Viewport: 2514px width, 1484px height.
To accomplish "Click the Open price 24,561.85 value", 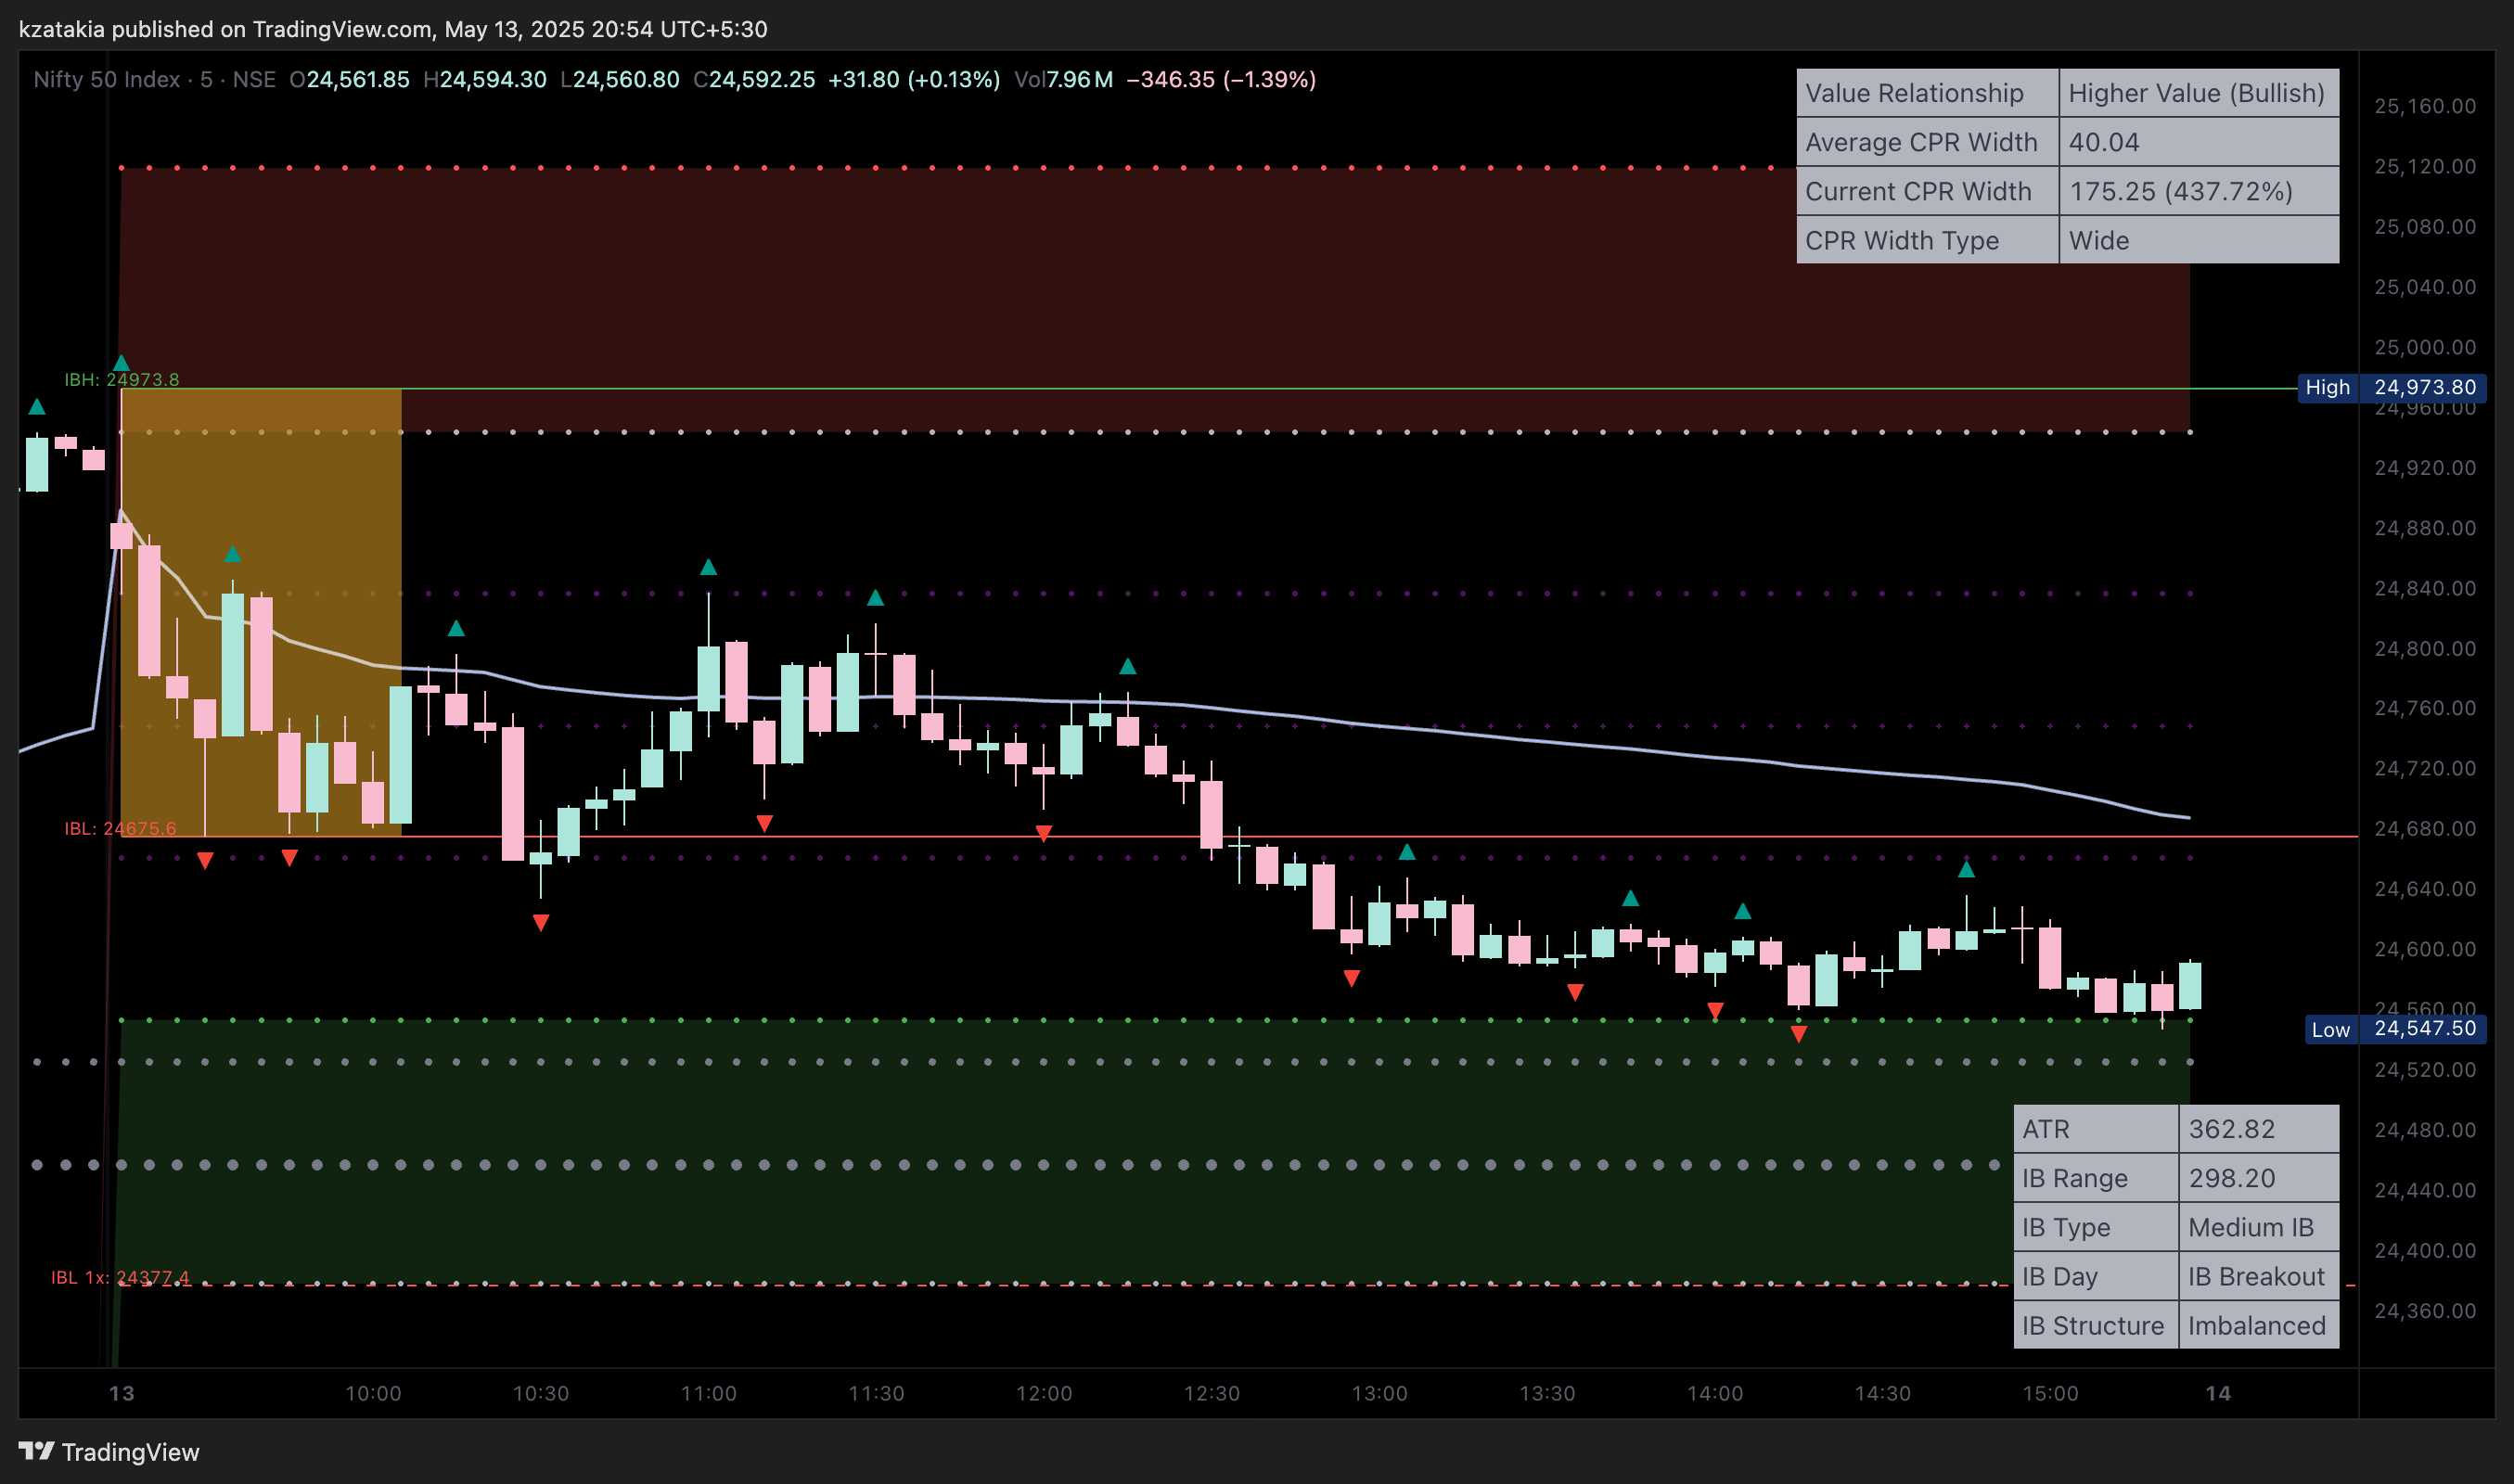I will tap(358, 79).
